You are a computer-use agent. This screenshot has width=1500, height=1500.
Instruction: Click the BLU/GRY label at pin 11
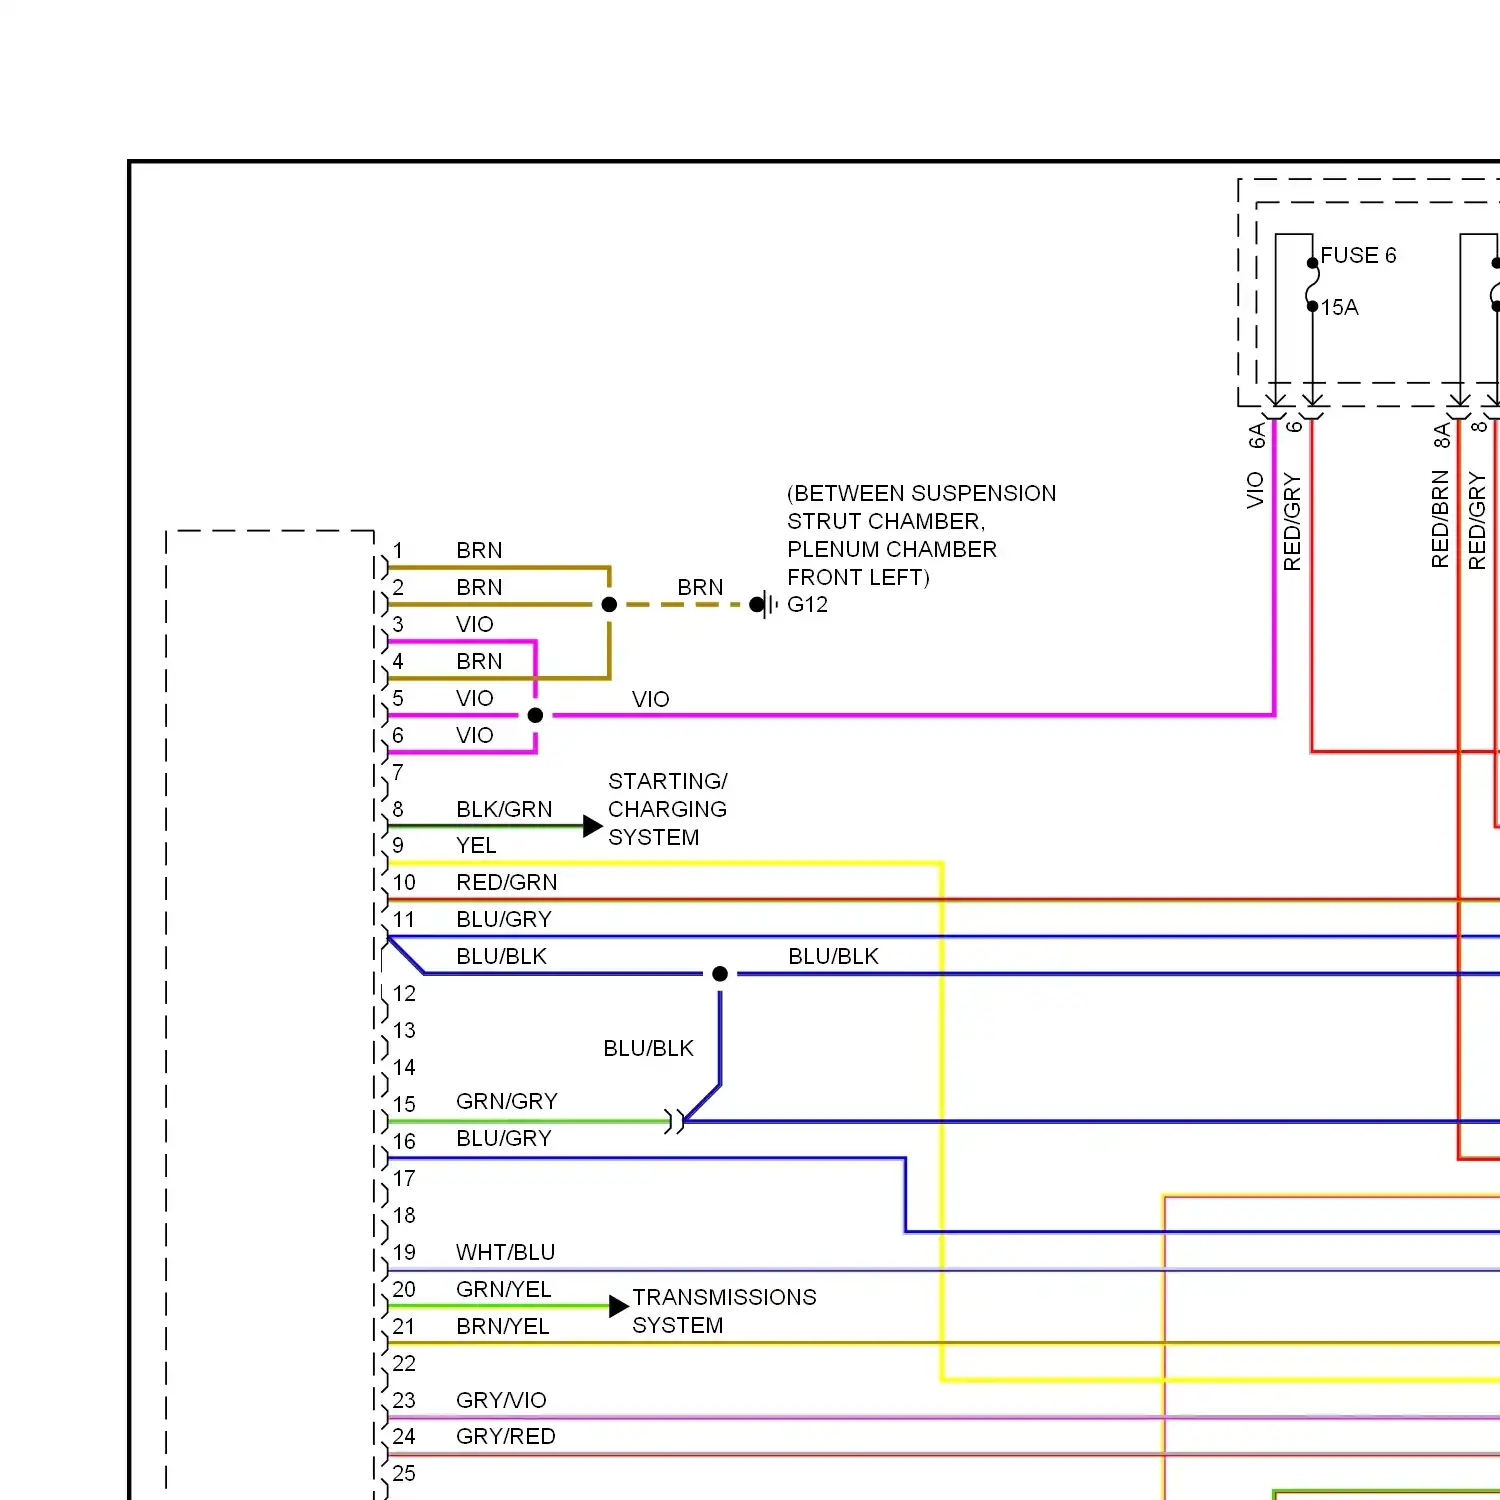click(504, 920)
